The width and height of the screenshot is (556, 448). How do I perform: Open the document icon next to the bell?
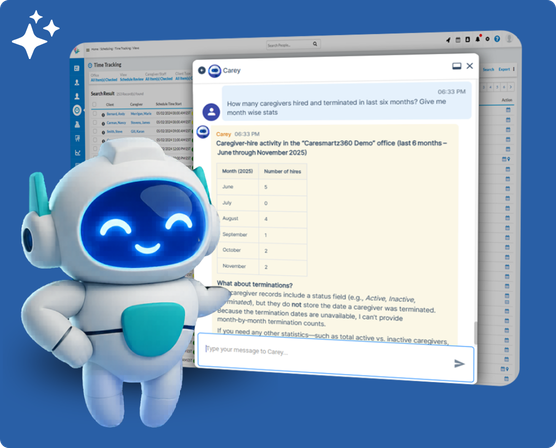click(467, 39)
